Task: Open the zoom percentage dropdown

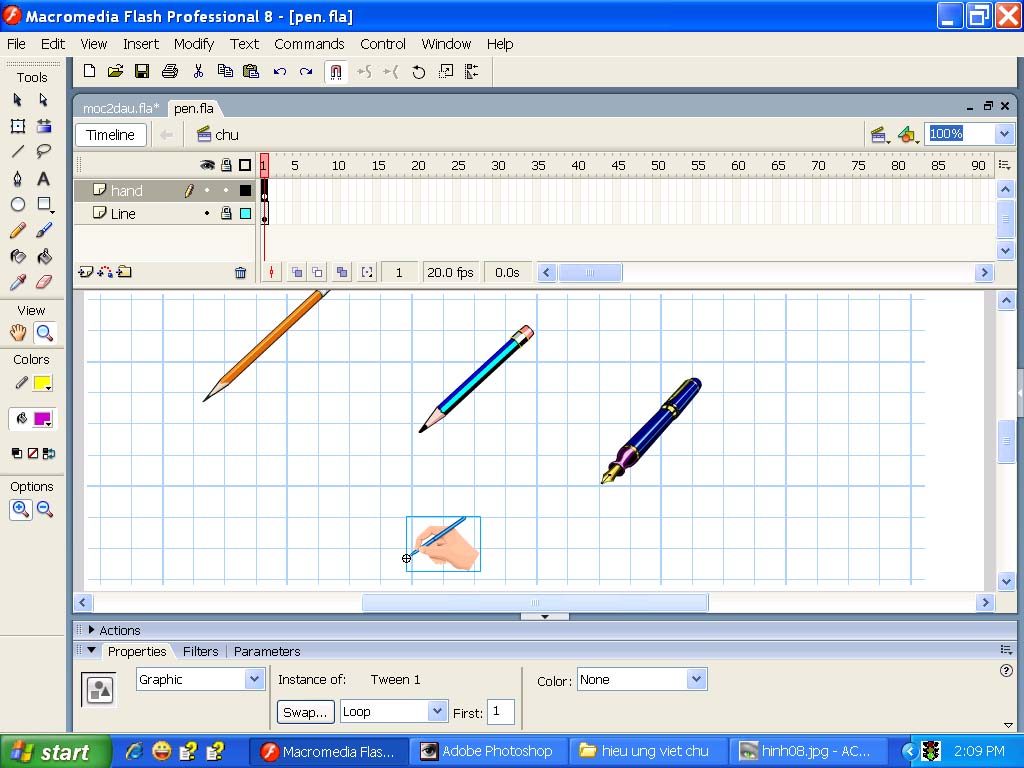Action: point(1004,135)
